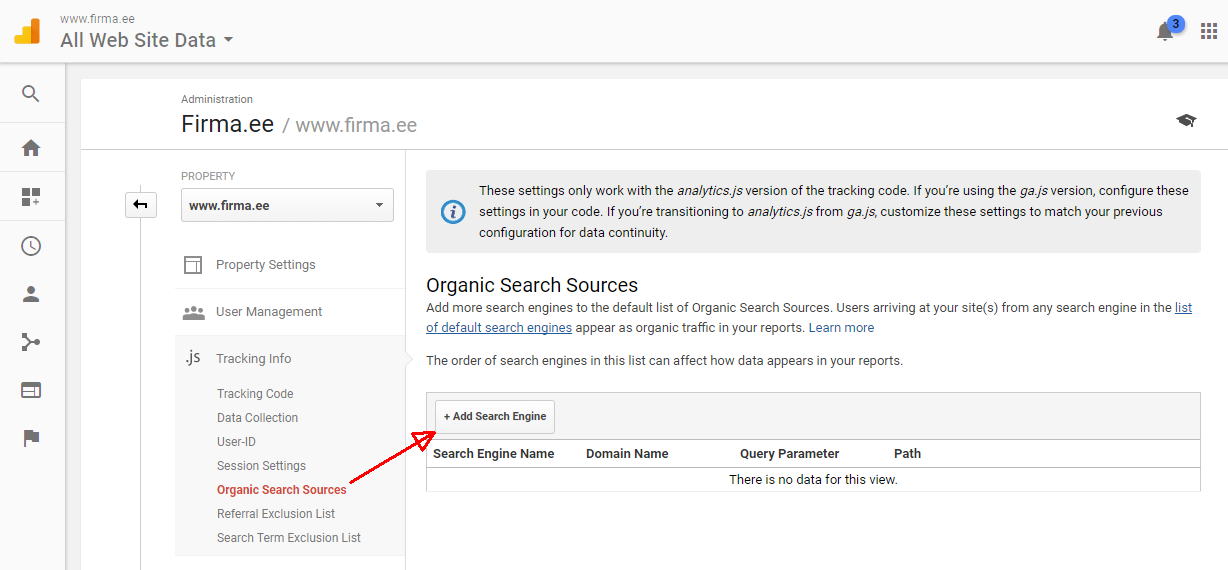Open Real-Time clock sidebar icon
The image size is (1228, 570).
tap(31, 246)
